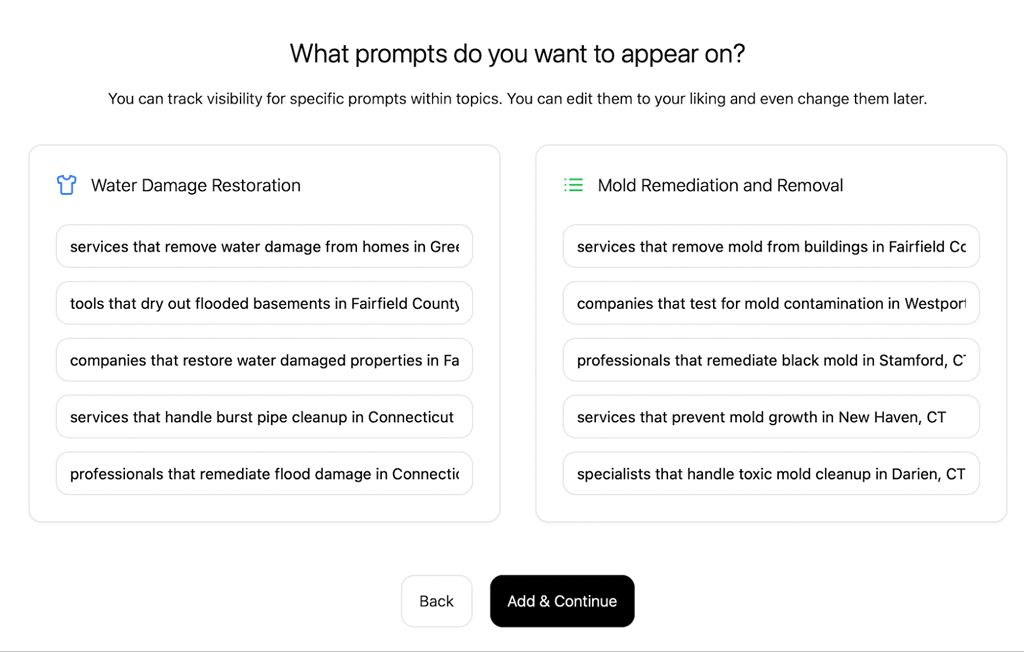This screenshot has height=652, width=1024.
Task: Edit 'prevent mold growth in New Haven' prompt
Action: (x=771, y=417)
